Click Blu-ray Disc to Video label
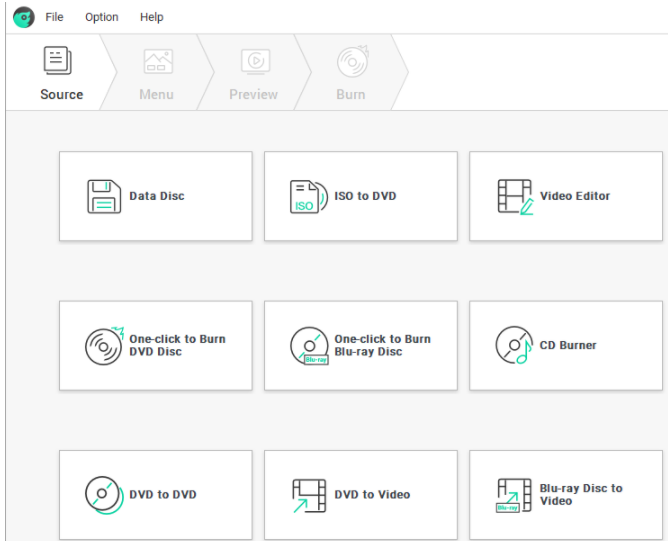The width and height of the screenshot is (668, 541). (581, 495)
